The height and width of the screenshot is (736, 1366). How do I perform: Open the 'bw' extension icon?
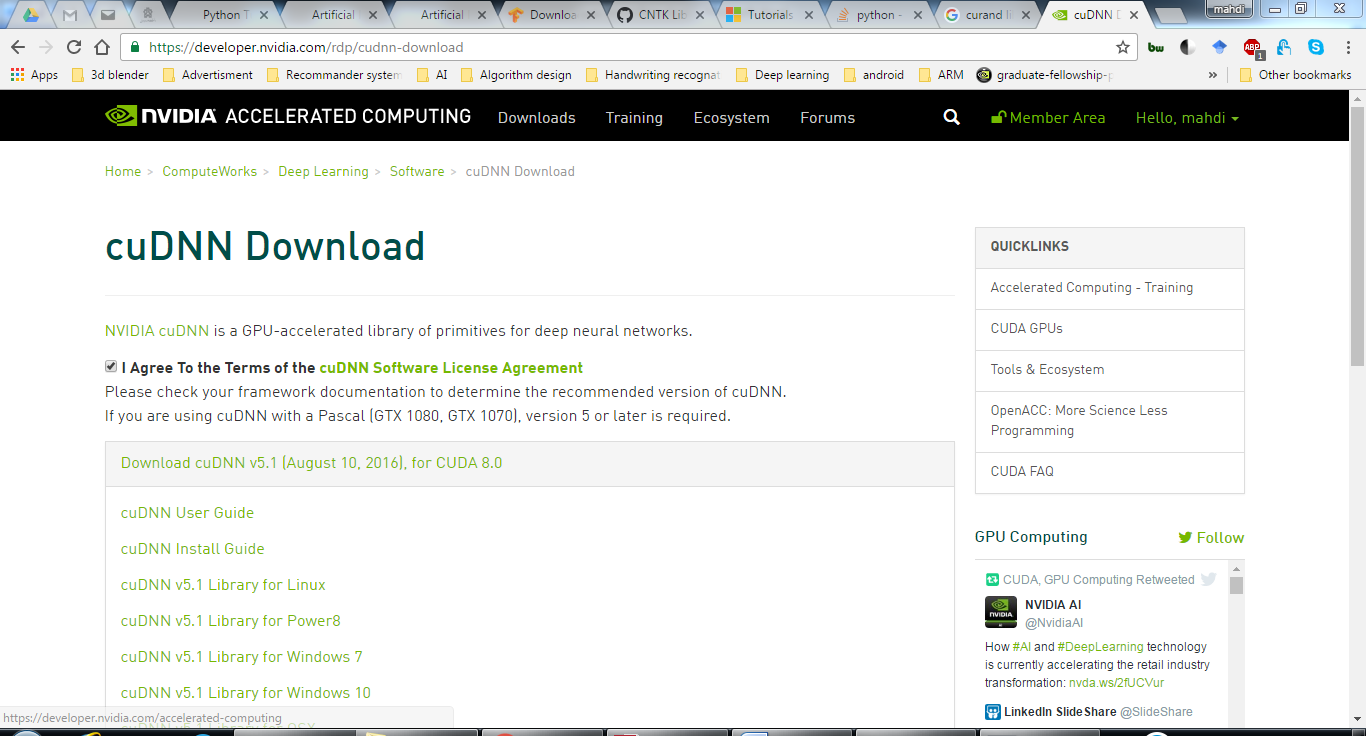tap(1155, 47)
